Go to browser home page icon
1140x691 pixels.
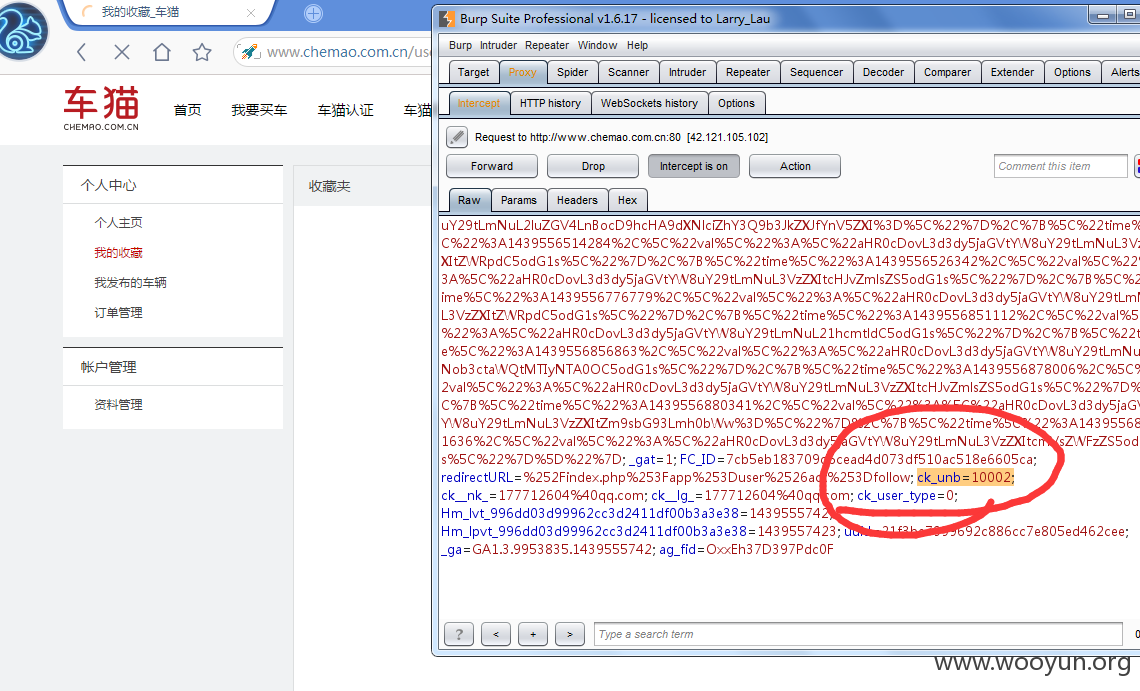coord(161,52)
